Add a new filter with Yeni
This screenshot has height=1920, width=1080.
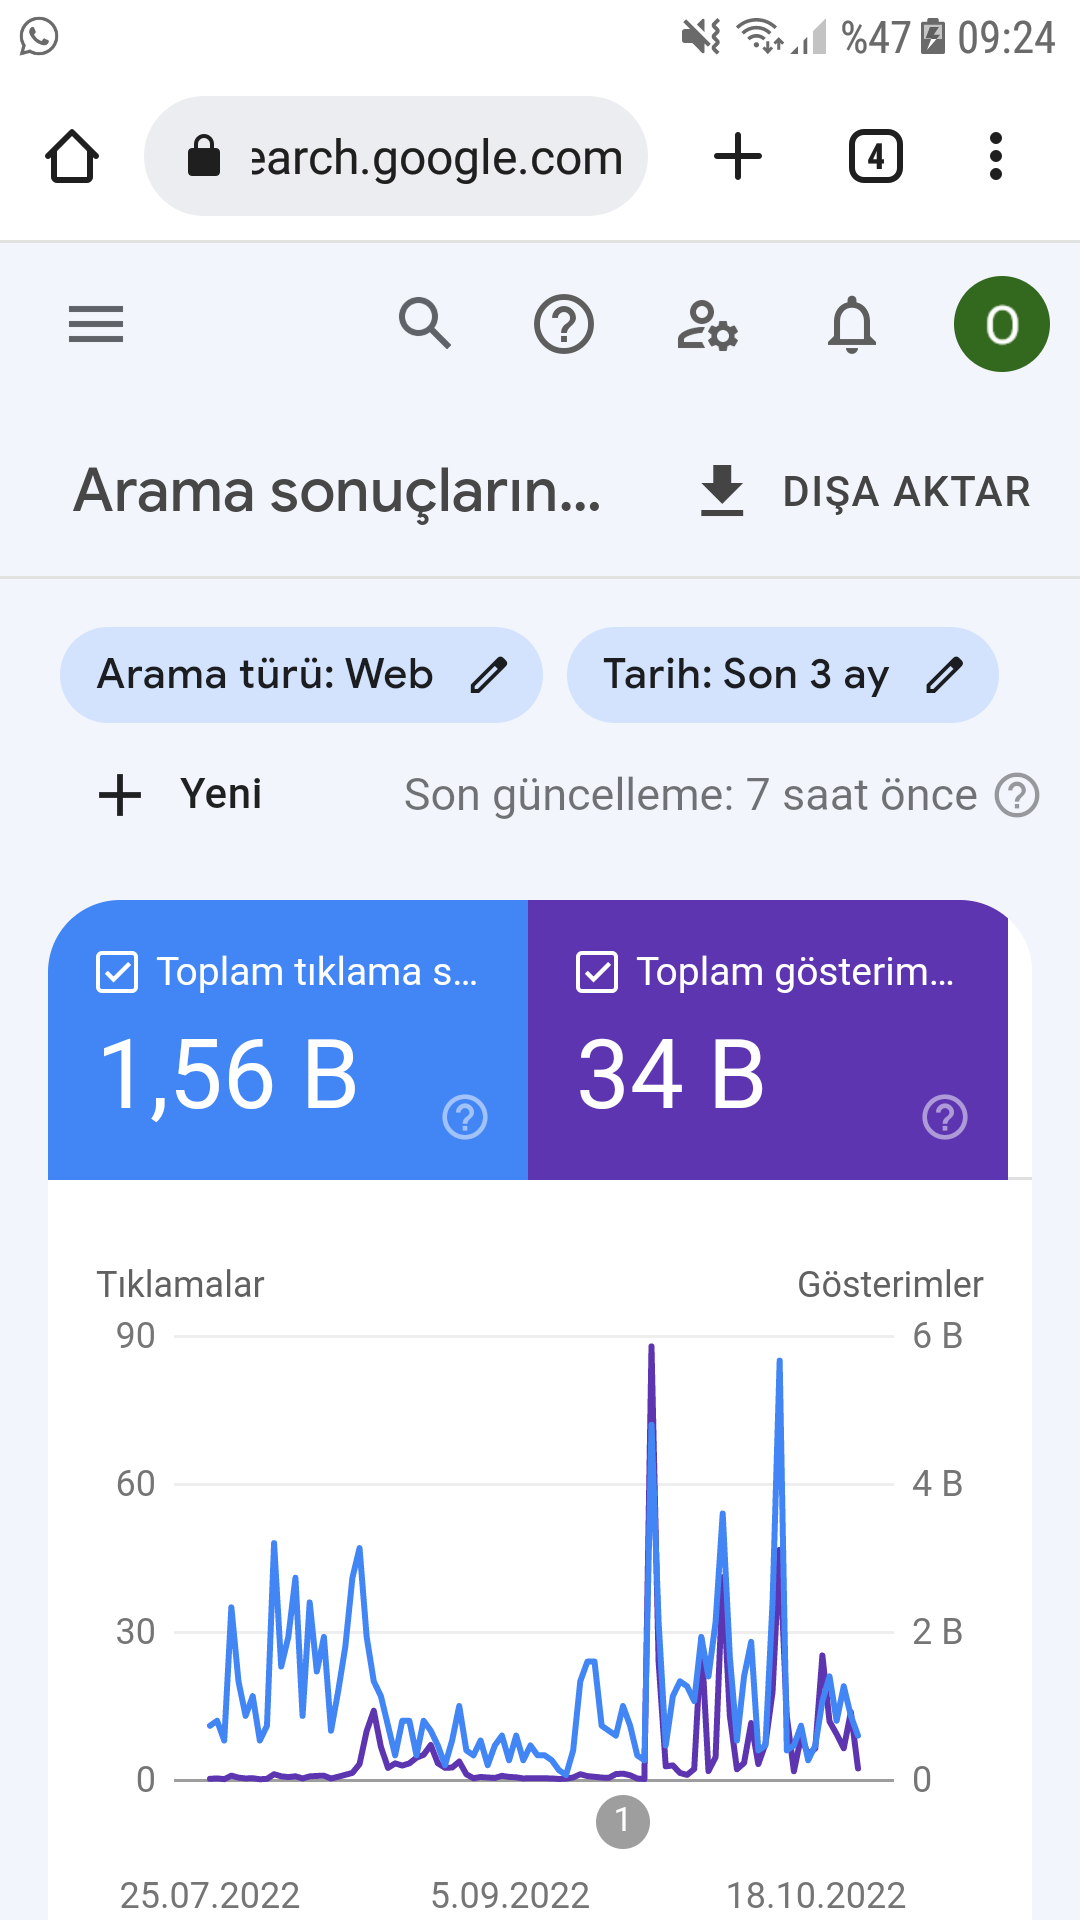click(x=180, y=795)
